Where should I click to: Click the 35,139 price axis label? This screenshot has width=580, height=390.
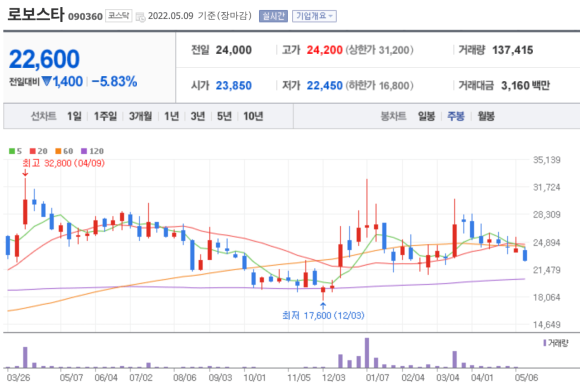point(547,160)
